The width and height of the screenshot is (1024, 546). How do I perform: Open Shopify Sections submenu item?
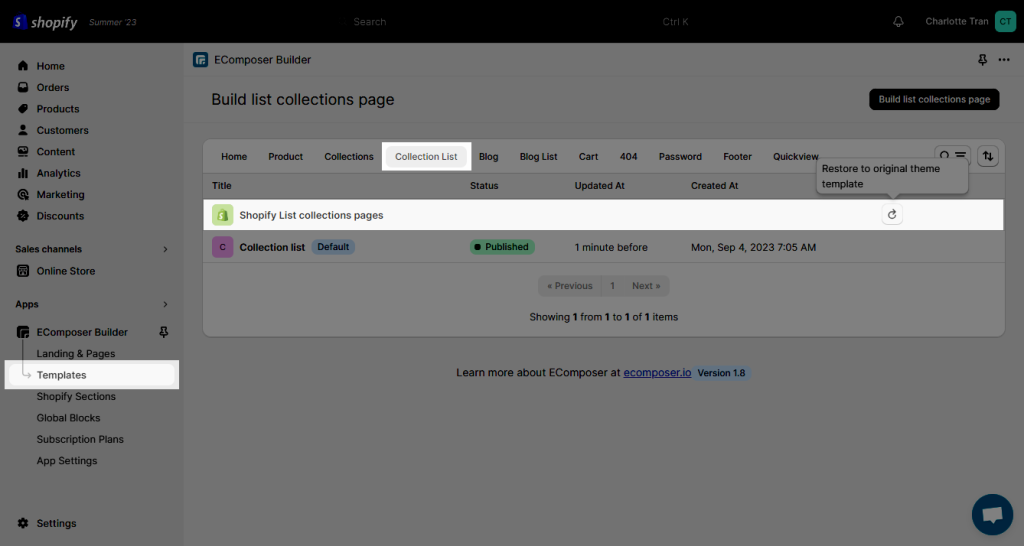[x=76, y=396]
